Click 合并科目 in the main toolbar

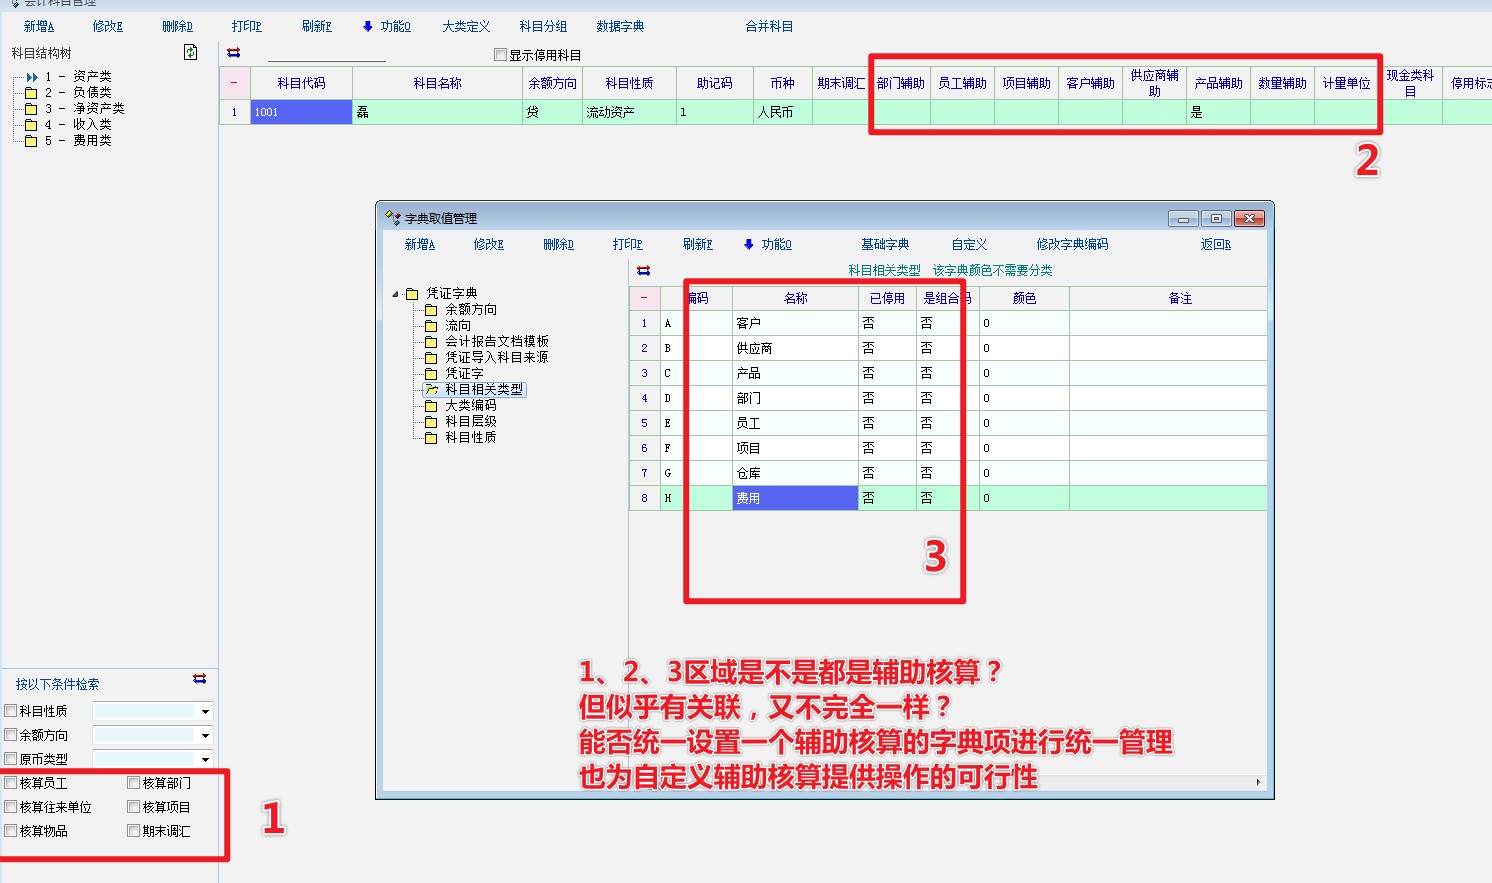(769, 27)
